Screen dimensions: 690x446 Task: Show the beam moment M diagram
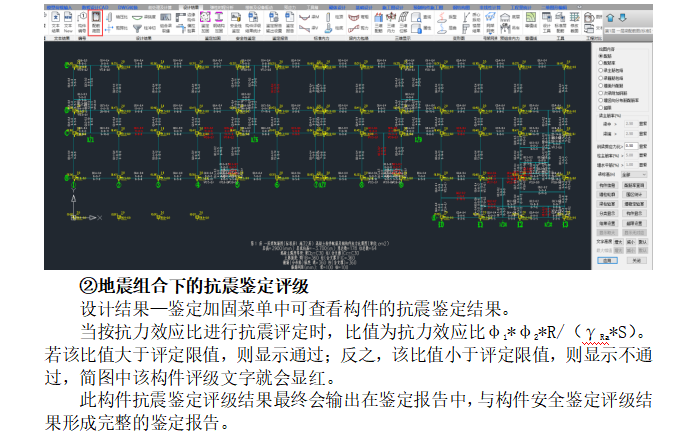pyautogui.click(x=308, y=17)
